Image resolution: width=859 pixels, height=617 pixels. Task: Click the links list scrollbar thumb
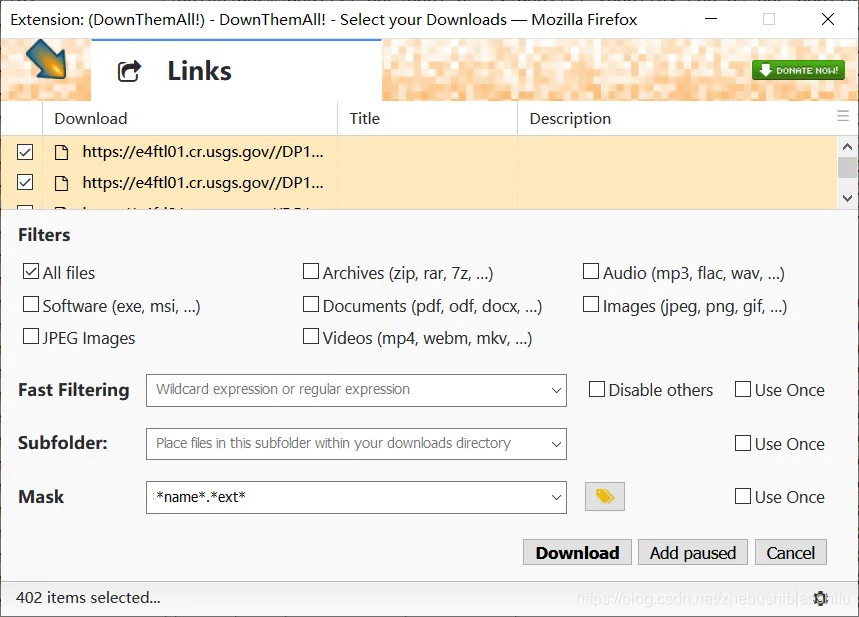pos(847,168)
